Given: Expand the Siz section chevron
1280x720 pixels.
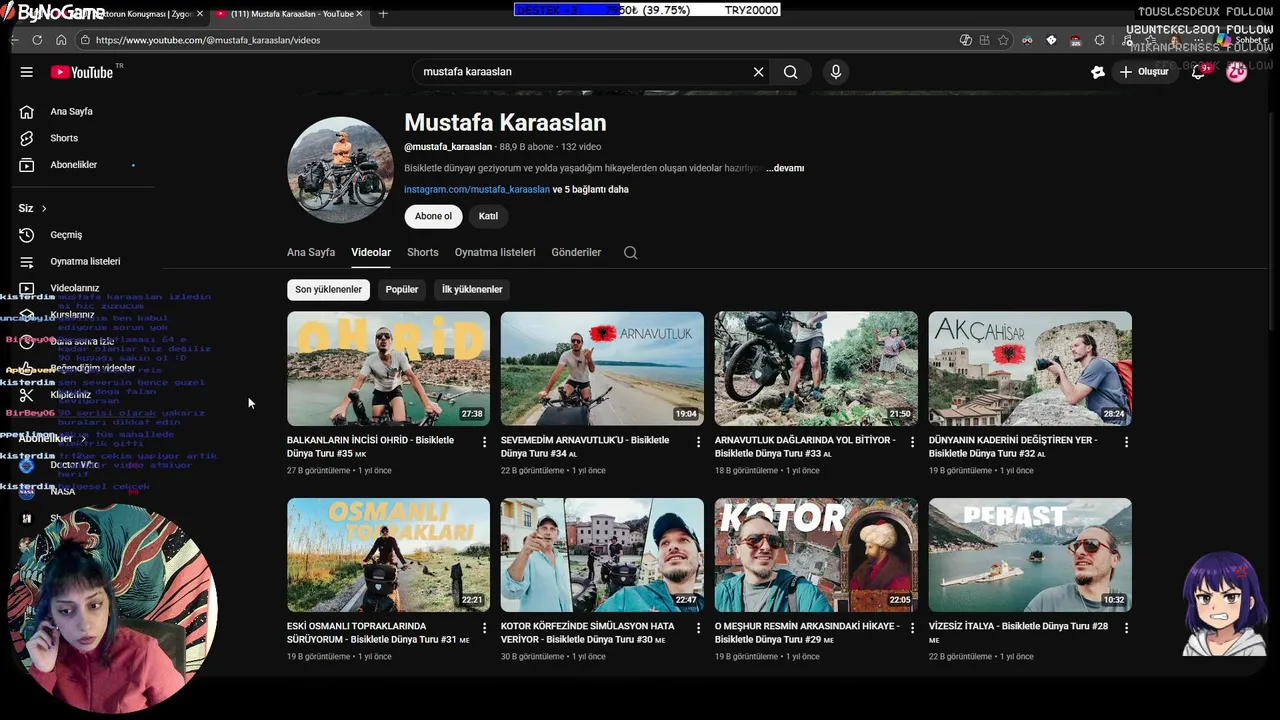Looking at the screenshot, I should (x=43, y=208).
